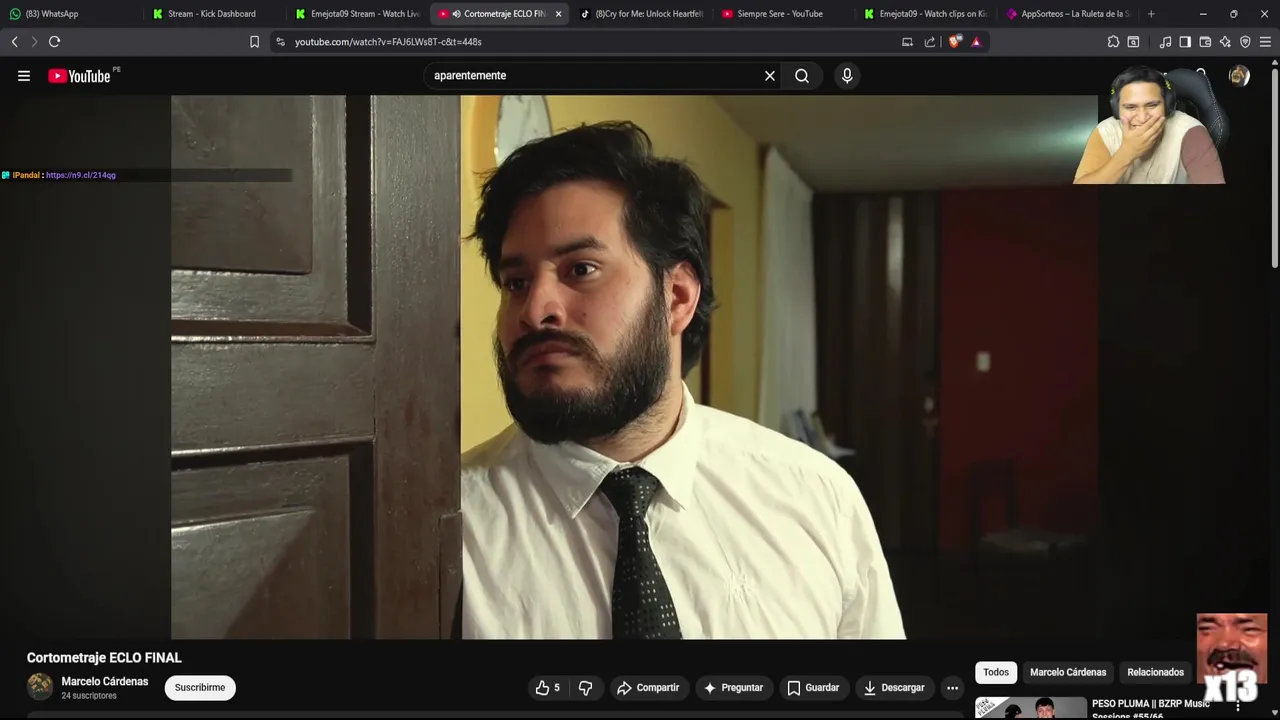Close the Cortometraje ECLO FINAL tab
Screen dimensions: 1280x720
[x=558, y=14]
